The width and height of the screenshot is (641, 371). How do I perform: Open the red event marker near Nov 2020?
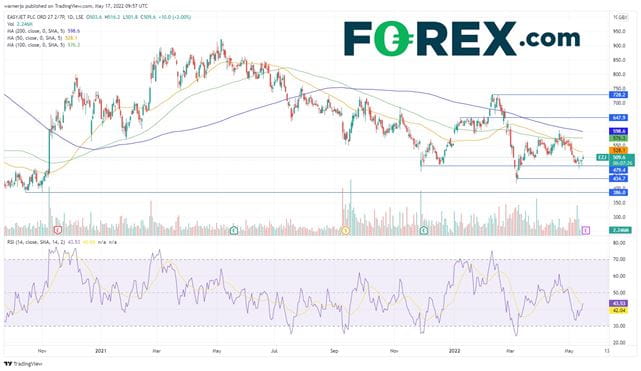(58, 230)
